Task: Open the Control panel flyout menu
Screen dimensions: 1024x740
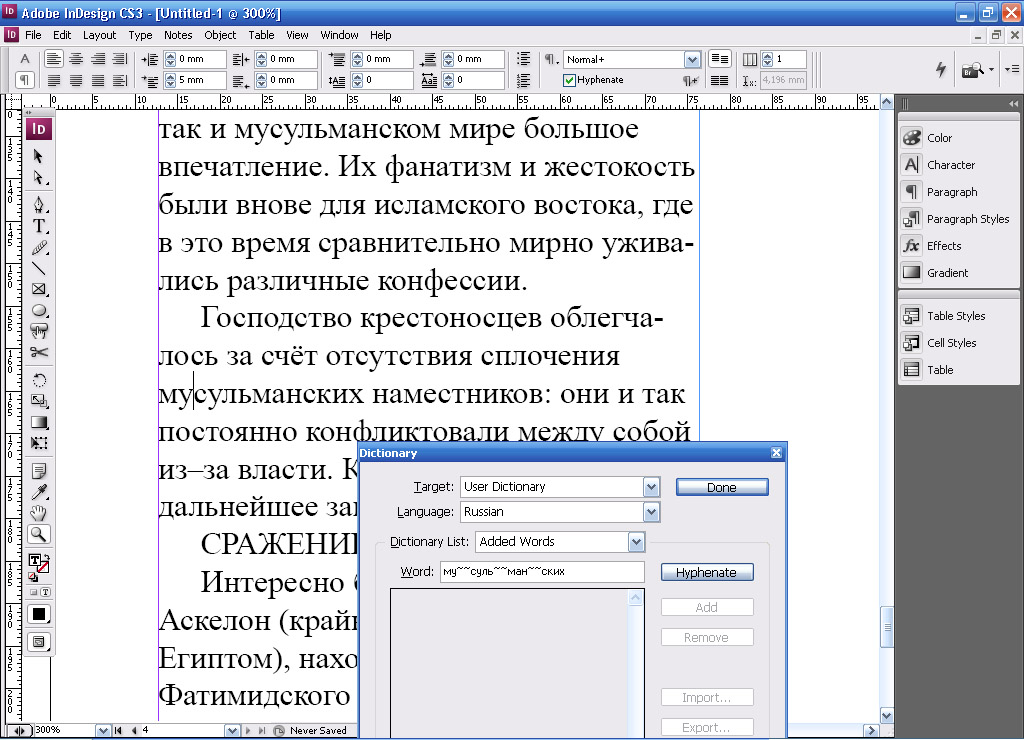Action: pyautogui.click(x=1012, y=69)
